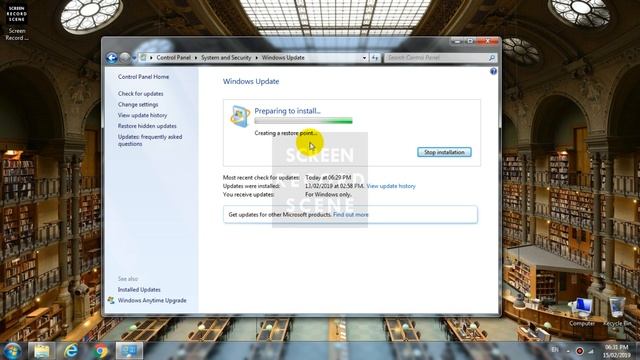This screenshot has width=640, height=360.
Task: Open the Recycle Bin desktop icon
Action: click(617, 312)
